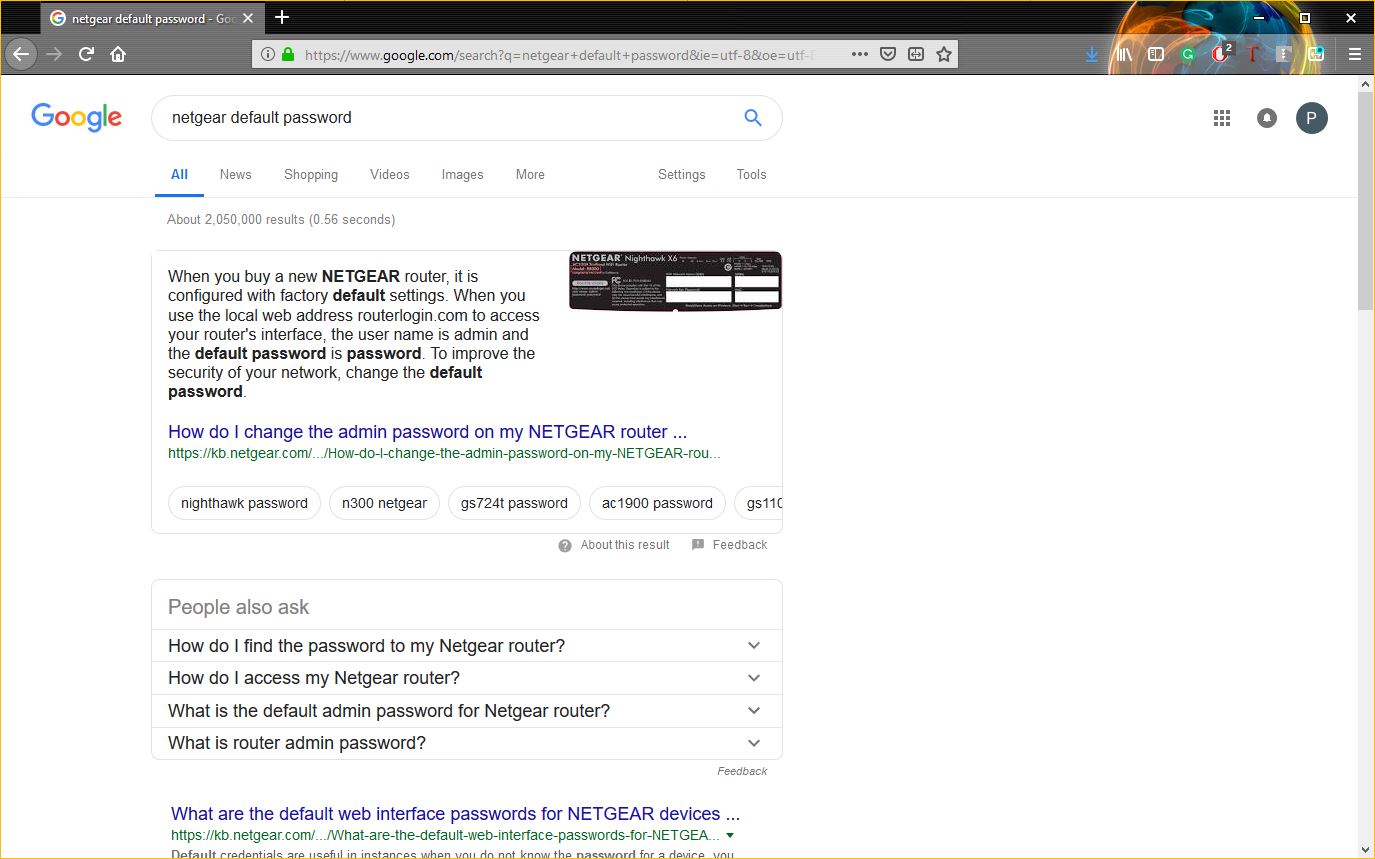Click the green kb.netgear.com snippet URL
This screenshot has height=859, width=1375.
pos(444,453)
